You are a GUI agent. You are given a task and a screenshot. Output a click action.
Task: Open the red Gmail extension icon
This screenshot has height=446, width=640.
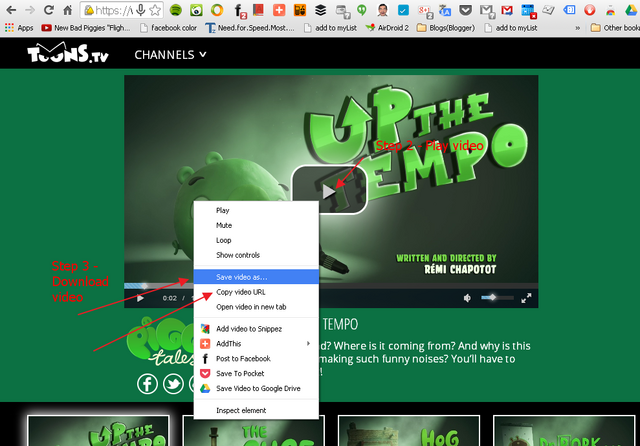[x=507, y=10]
